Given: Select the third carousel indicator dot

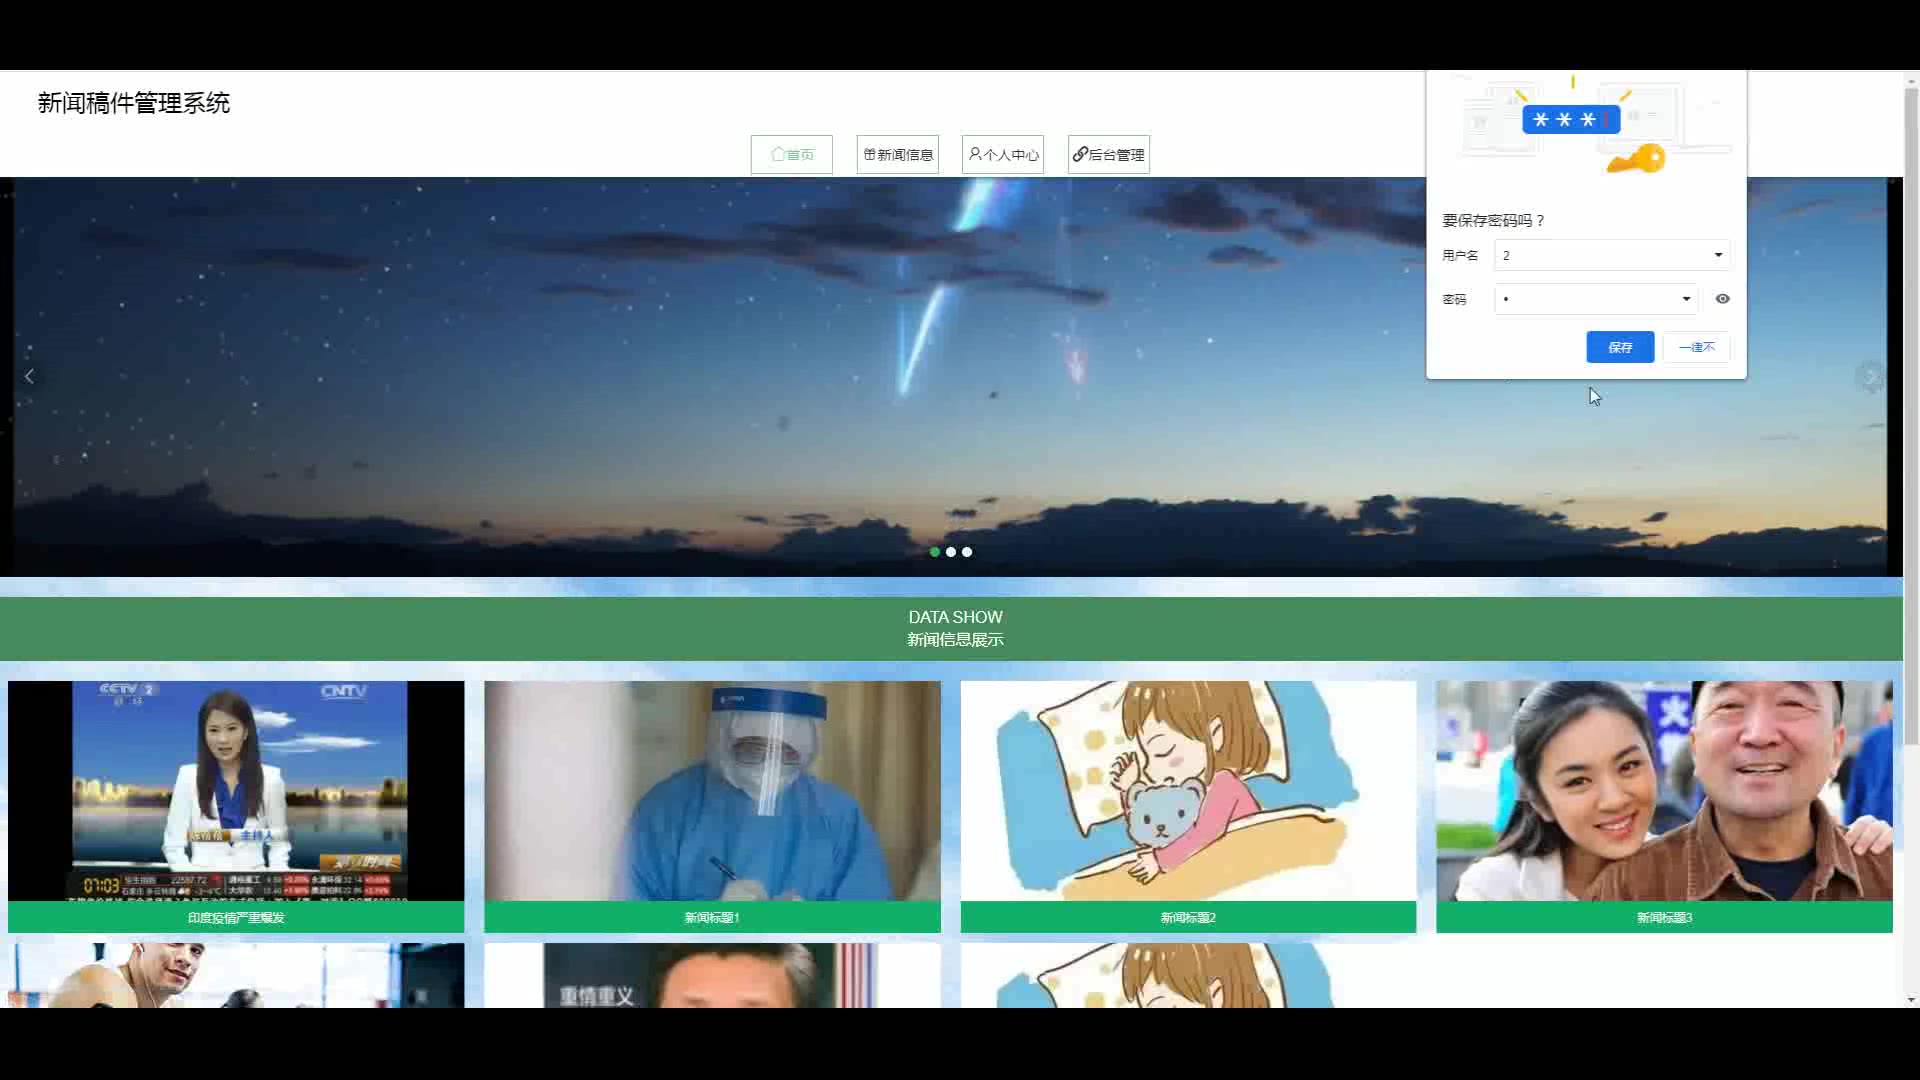Looking at the screenshot, I should pyautogui.click(x=967, y=552).
